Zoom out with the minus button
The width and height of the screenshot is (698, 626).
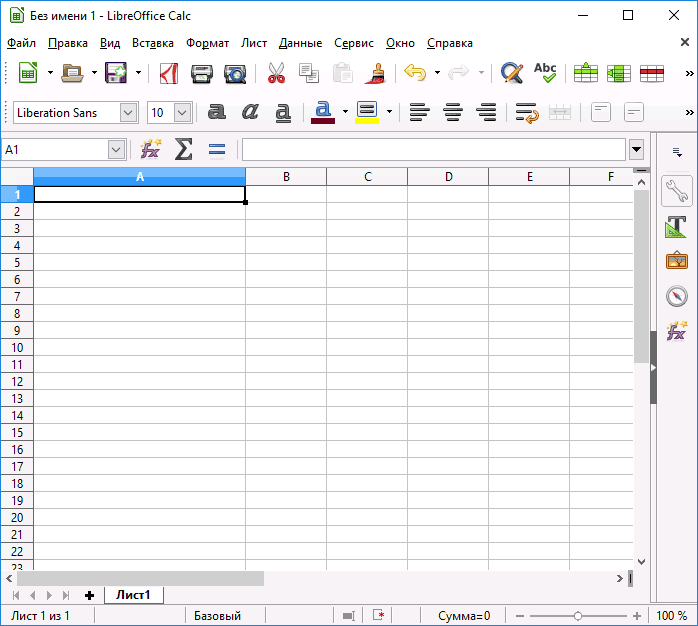pos(520,616)
